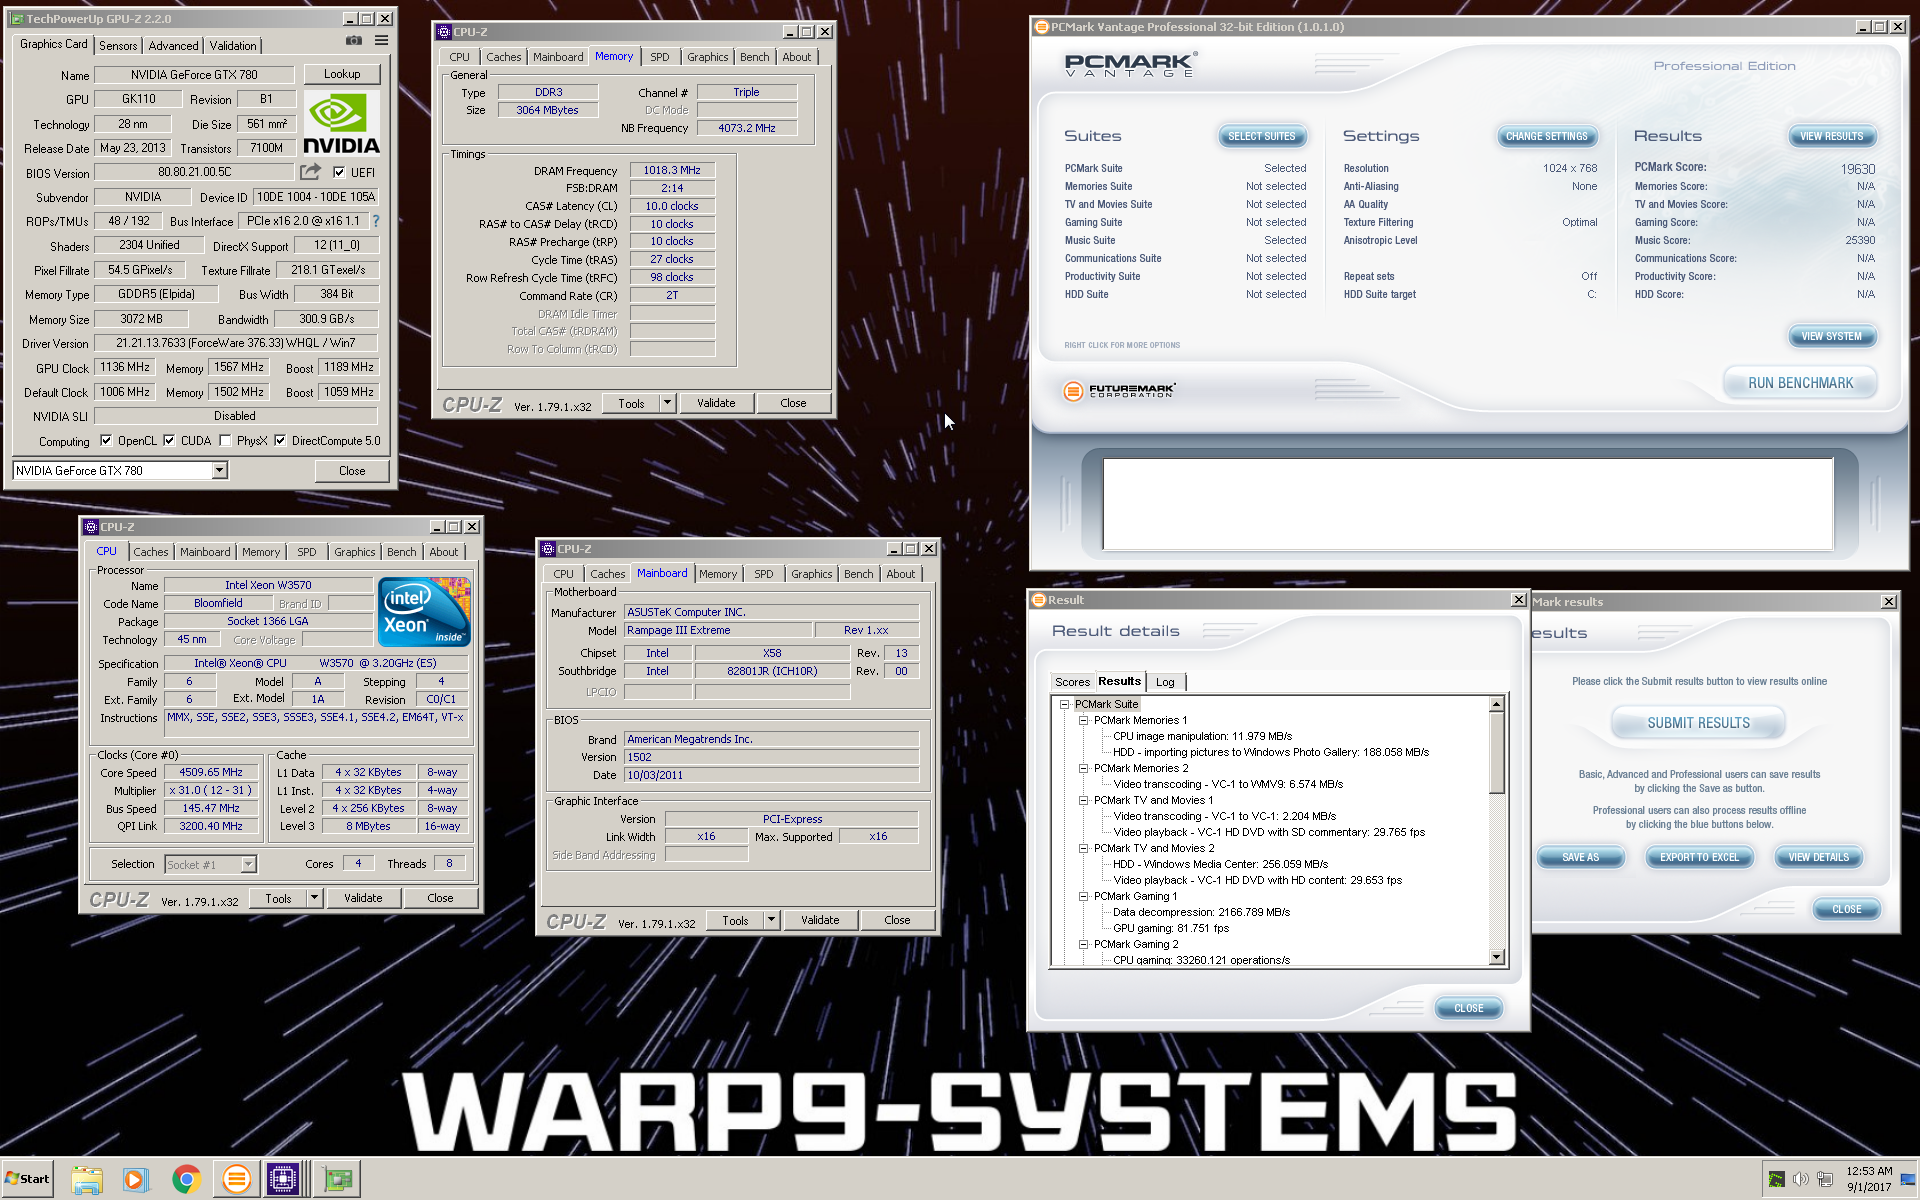Click CHANGE SETTINGS in PCMark Vantage

1546,136
